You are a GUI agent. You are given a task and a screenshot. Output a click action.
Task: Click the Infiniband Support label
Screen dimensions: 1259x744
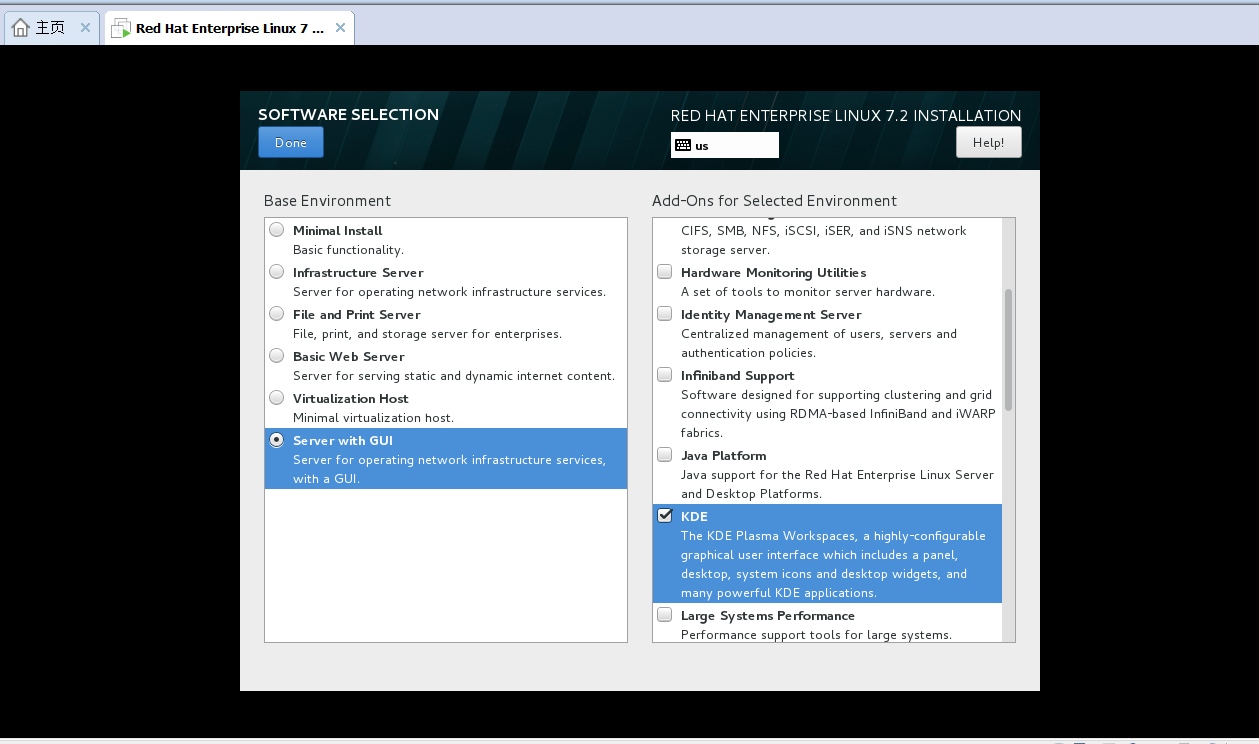(737, 376)
